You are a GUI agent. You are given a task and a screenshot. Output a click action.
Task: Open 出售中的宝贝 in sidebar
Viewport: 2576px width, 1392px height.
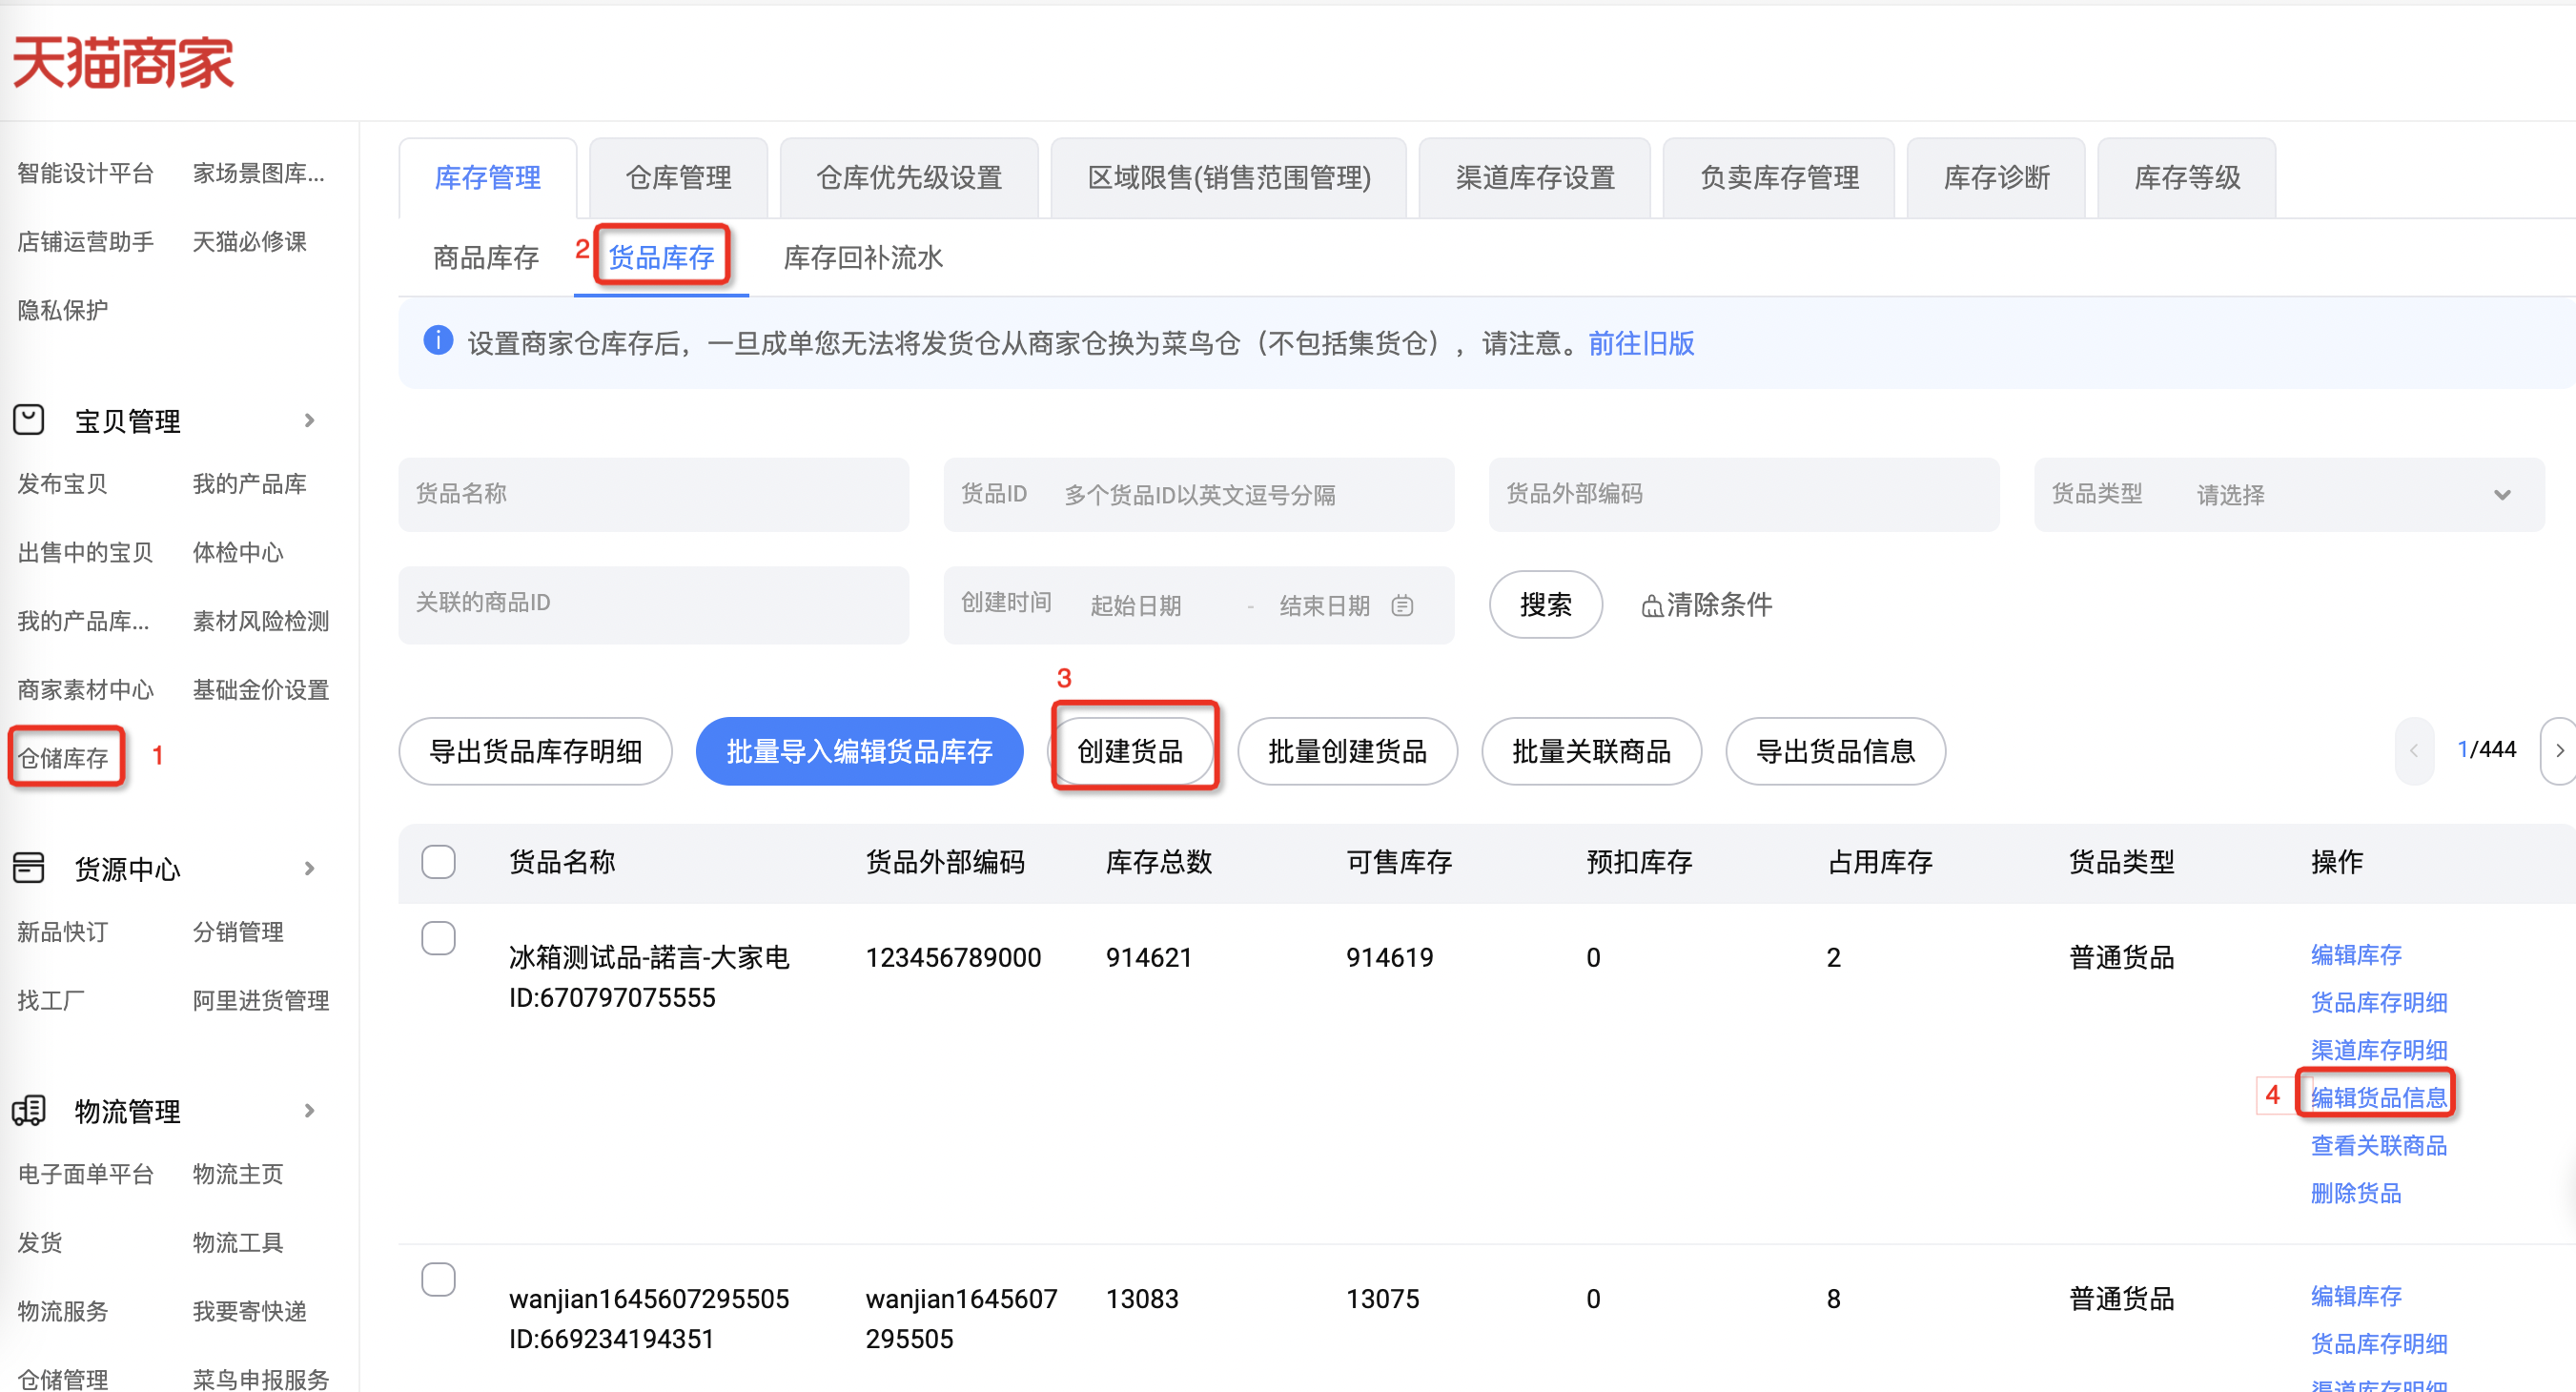click(x=86, y=553)
